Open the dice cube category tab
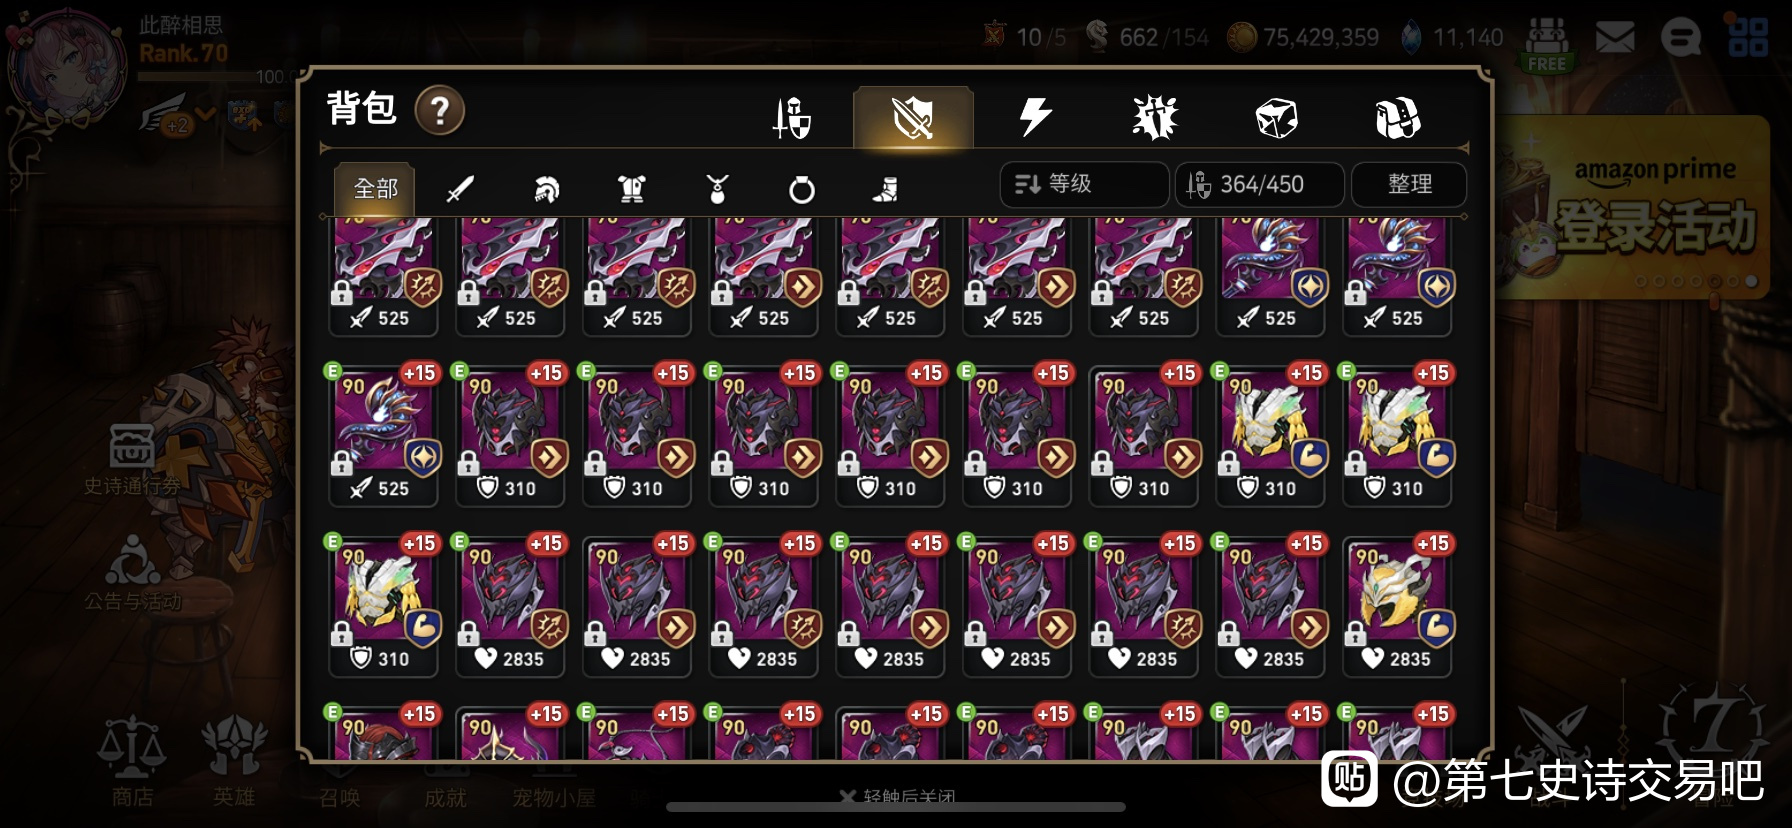1792x828 pixels. 1277,118
